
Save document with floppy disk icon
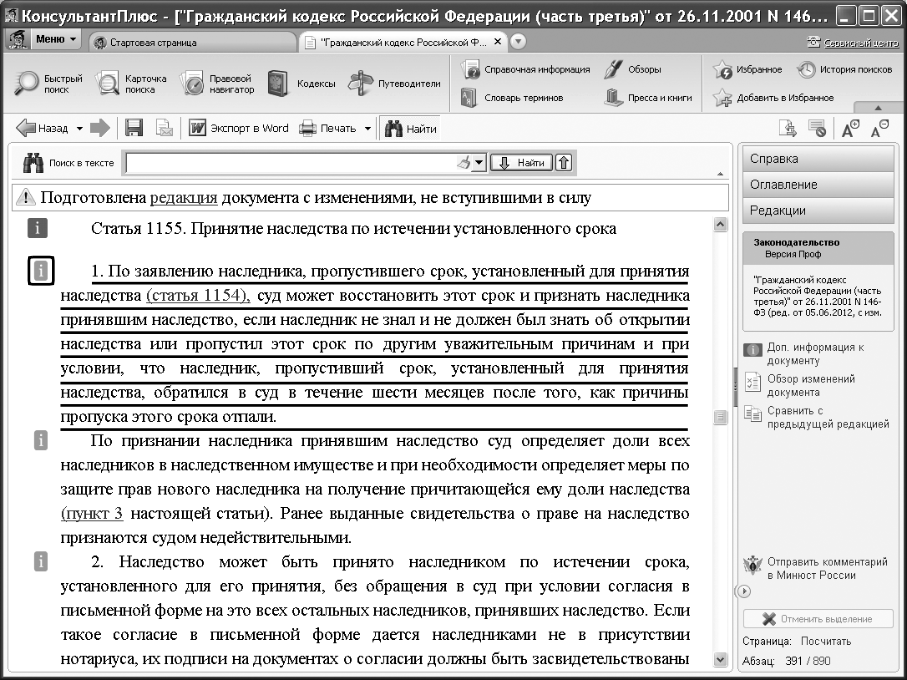point(134,128)
